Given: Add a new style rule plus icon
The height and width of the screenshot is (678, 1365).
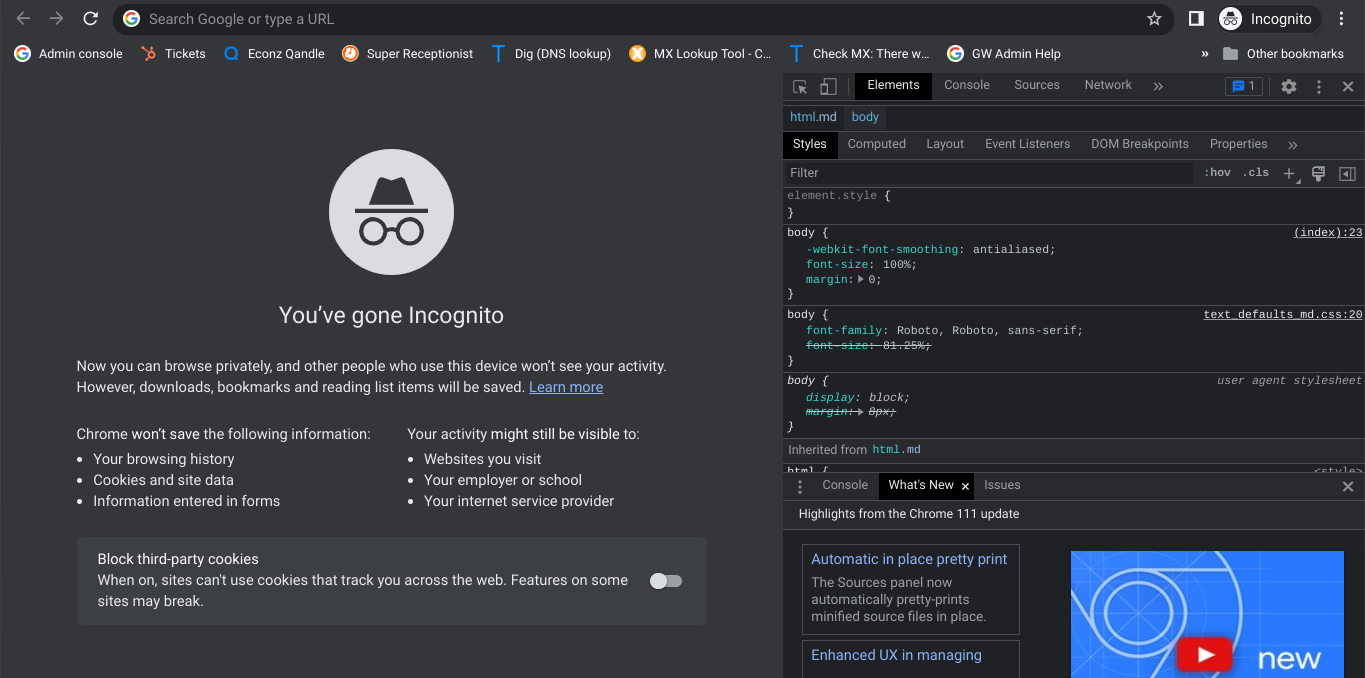Looking at the screenshot, I should point(1289,174).
